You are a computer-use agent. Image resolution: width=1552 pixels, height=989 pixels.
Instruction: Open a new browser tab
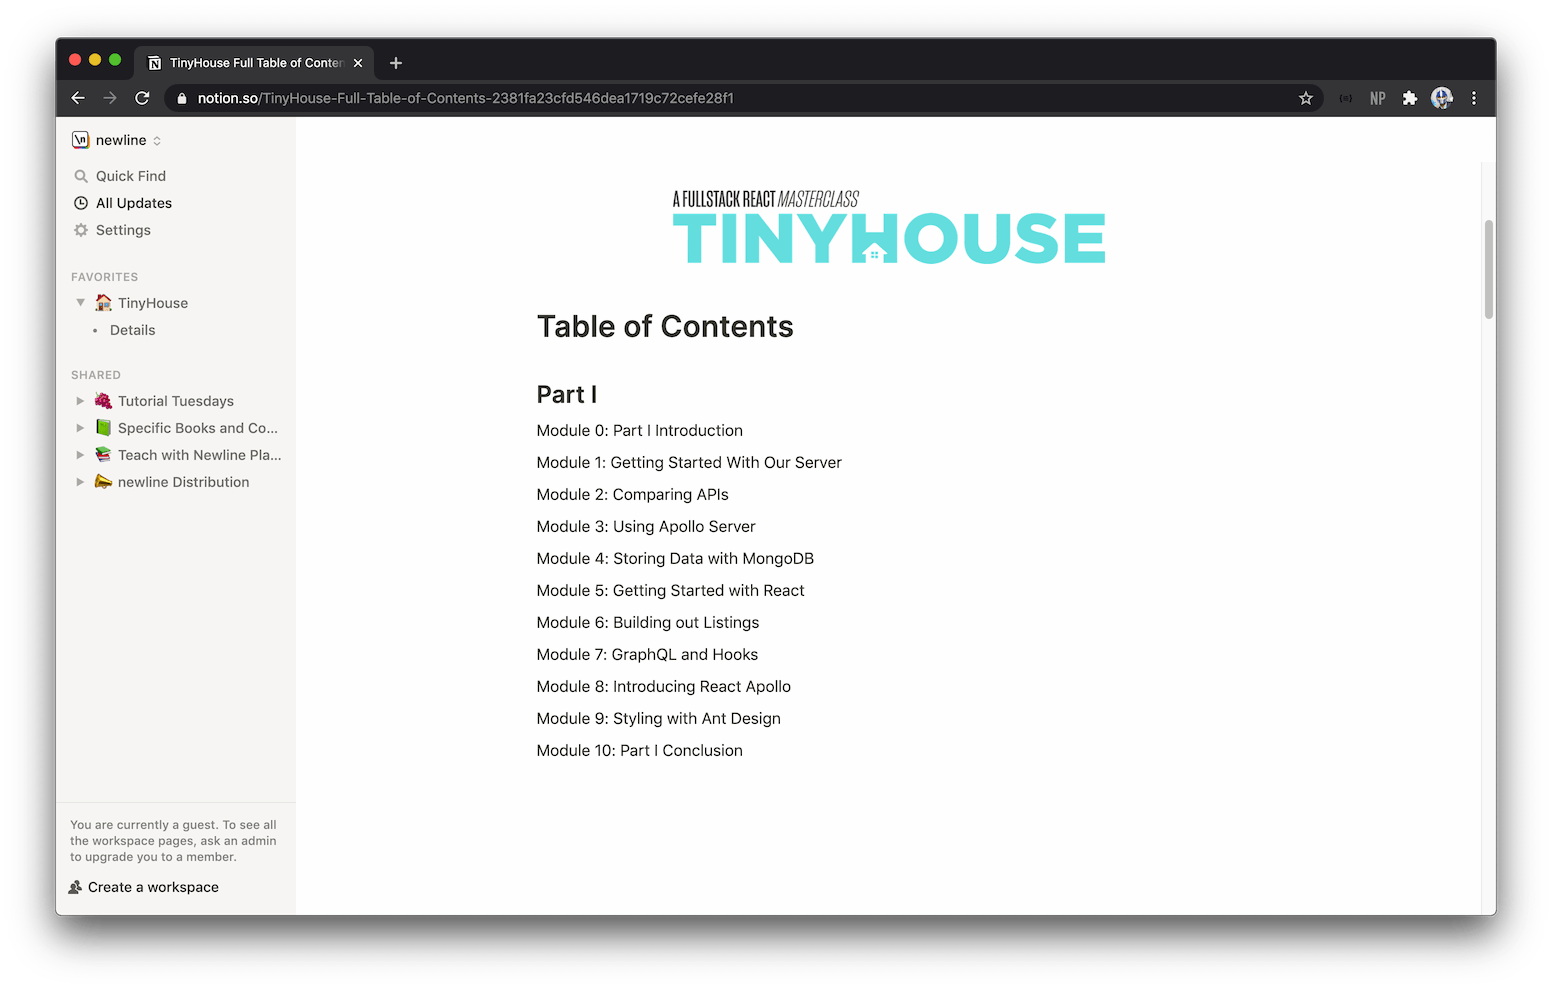point(396,63)
